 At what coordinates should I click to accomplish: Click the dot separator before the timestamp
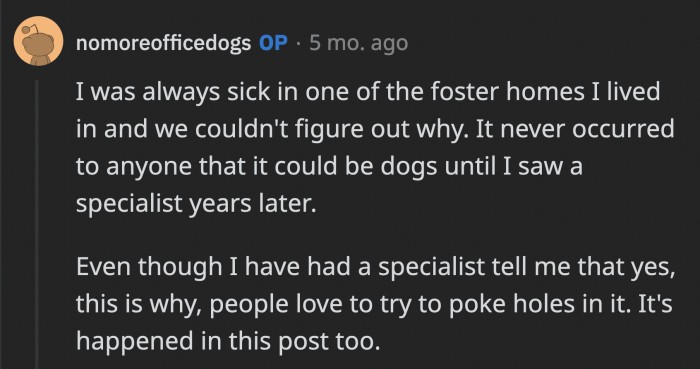tap(299, 44)
